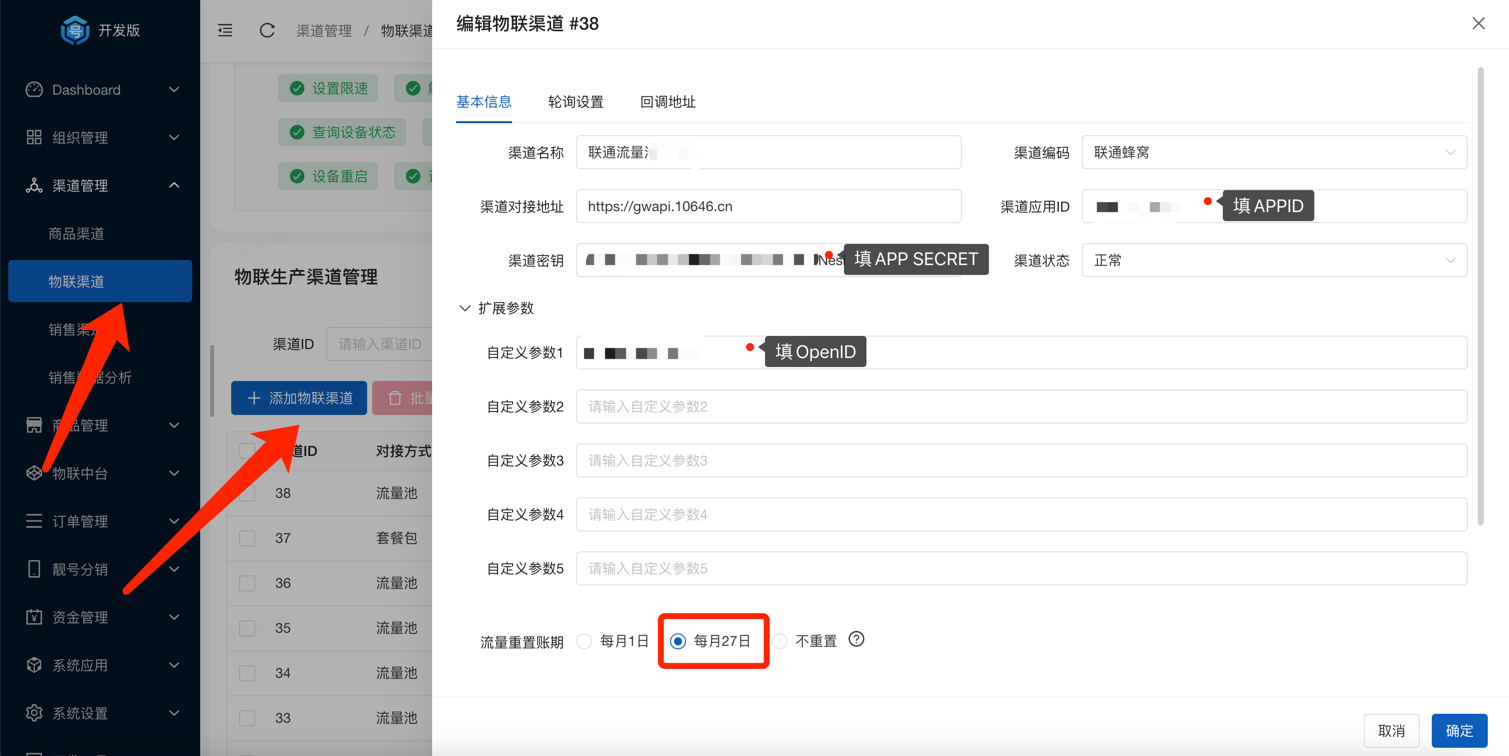Image resolution: width=1509 pixels, height=756 pixels.
Task: Click the 确定 confirm button
Action: click(x=1459, y=730)
